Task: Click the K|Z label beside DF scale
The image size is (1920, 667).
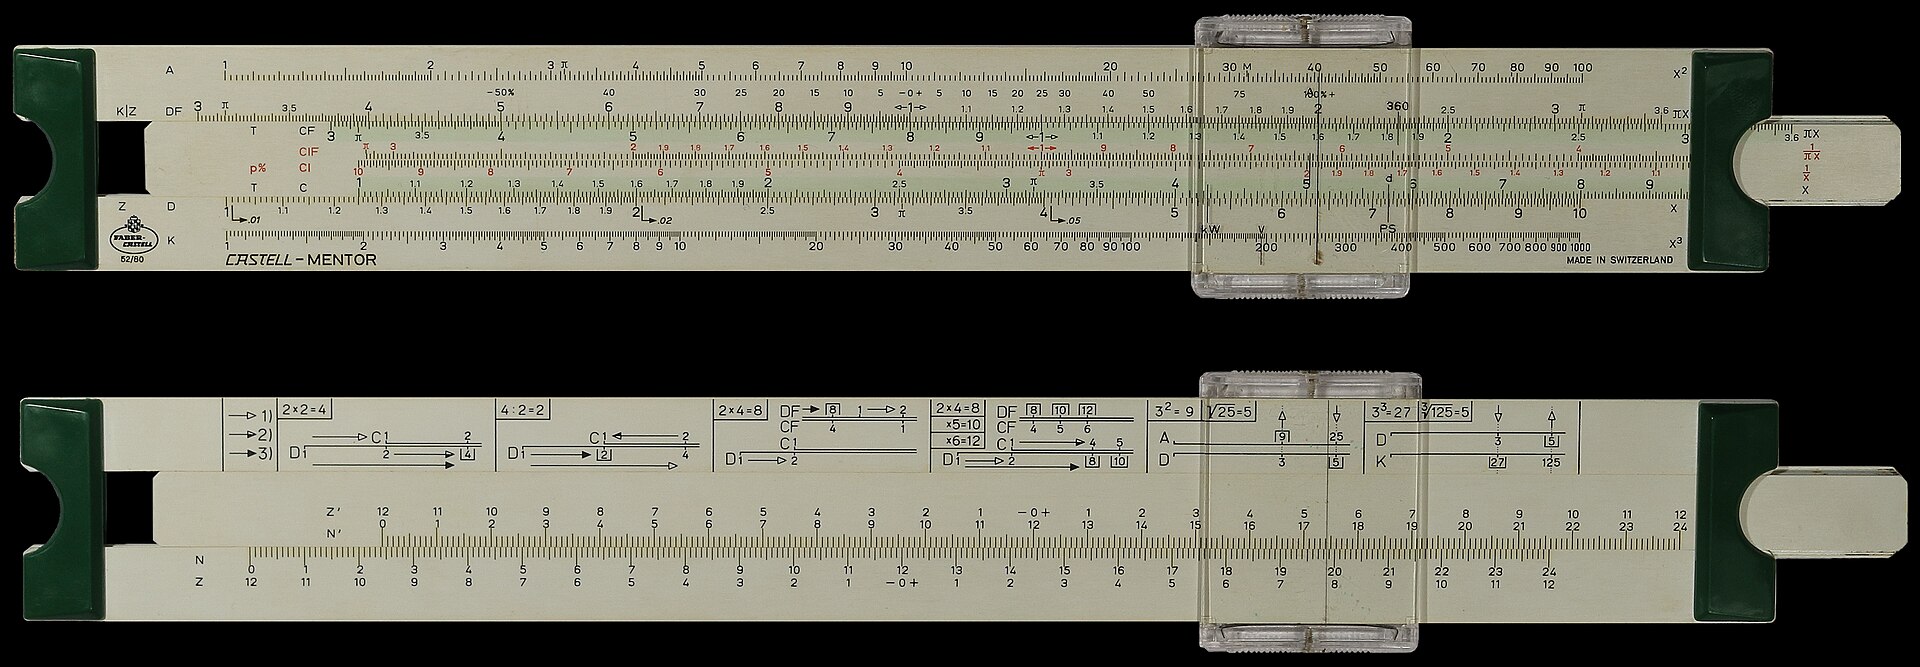Action: [x=127, y=111]
